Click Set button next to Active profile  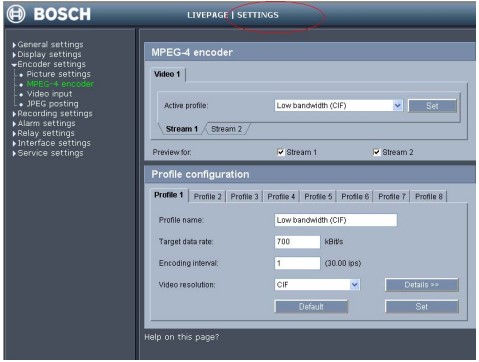tap(432, 106)
